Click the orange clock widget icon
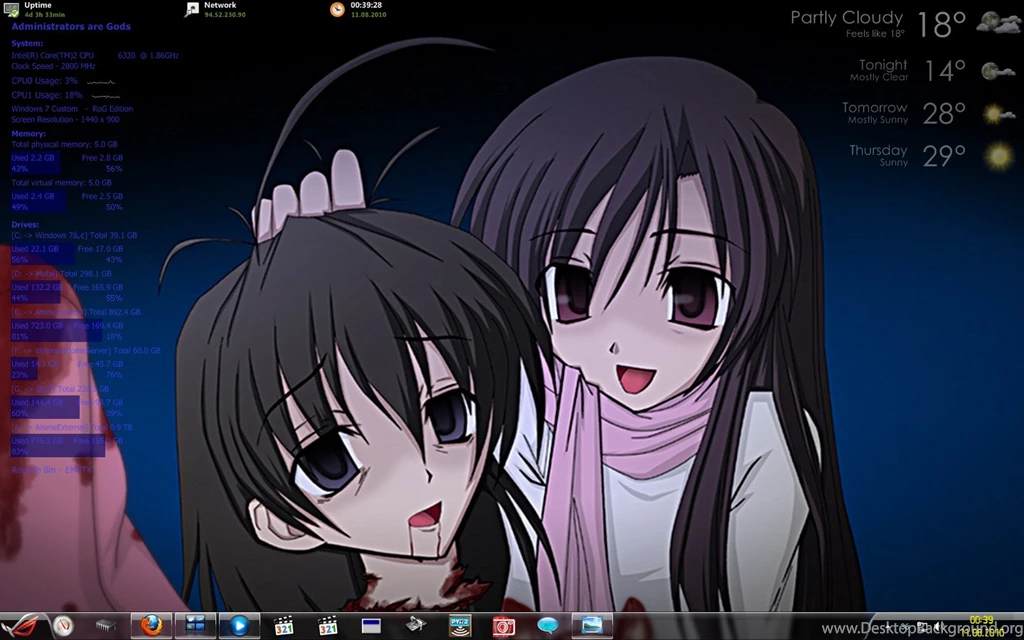The width and height of the screenshot is (1024, 640). tap(337, 9)
